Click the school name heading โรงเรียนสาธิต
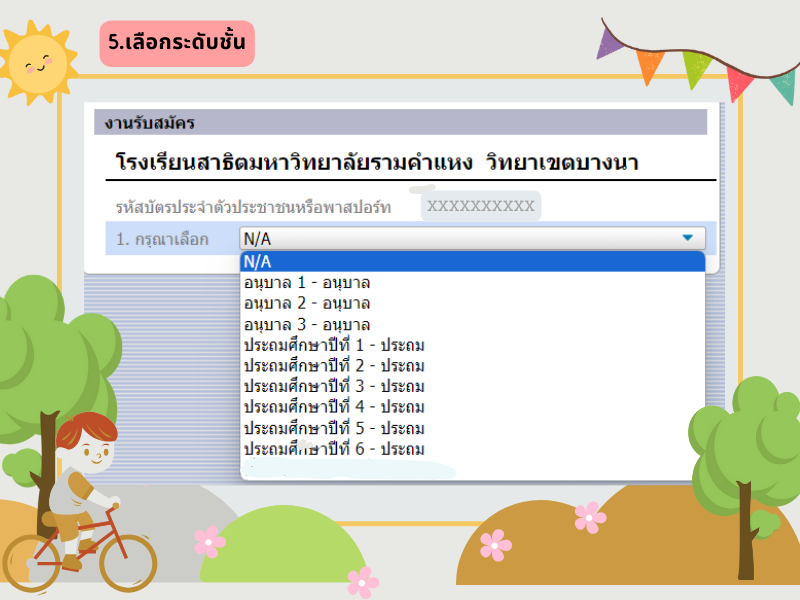This screenshot has height=600, width=800. 377,162
